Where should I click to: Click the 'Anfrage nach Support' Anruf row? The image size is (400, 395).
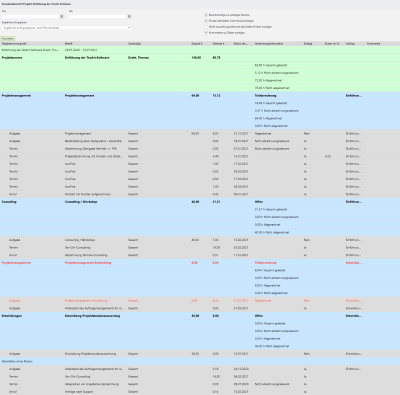tap(200, 392)
